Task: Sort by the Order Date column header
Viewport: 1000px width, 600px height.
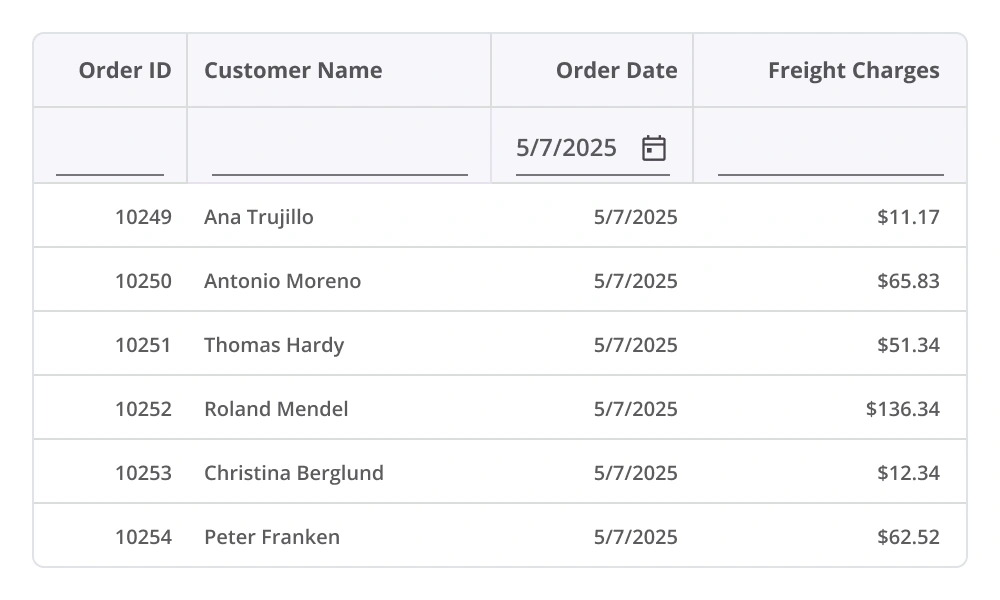Action: pyautogui.click(x=616, y=70)
